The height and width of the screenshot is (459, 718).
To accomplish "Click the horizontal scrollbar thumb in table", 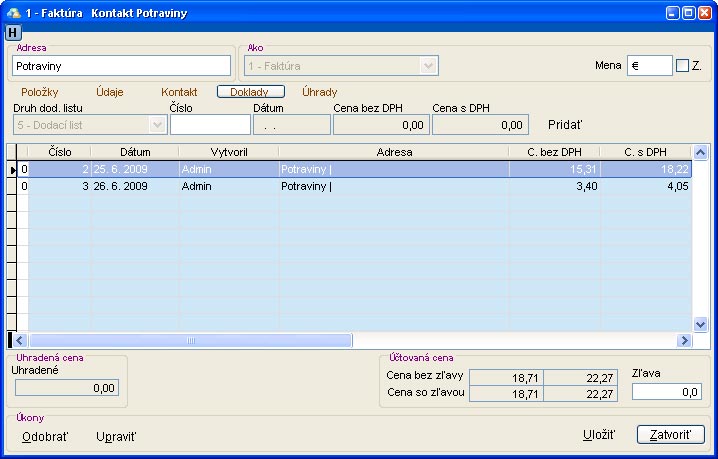I will click(190, 340).
